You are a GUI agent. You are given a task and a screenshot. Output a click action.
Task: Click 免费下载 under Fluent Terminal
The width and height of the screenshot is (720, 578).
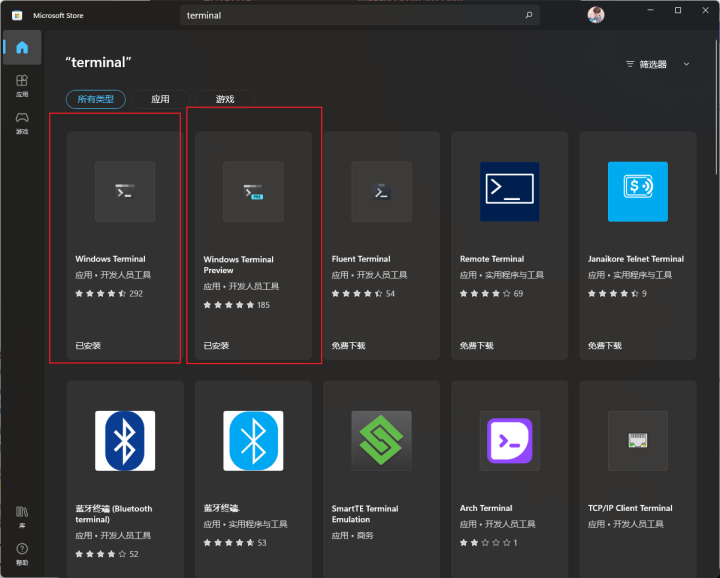349,345
